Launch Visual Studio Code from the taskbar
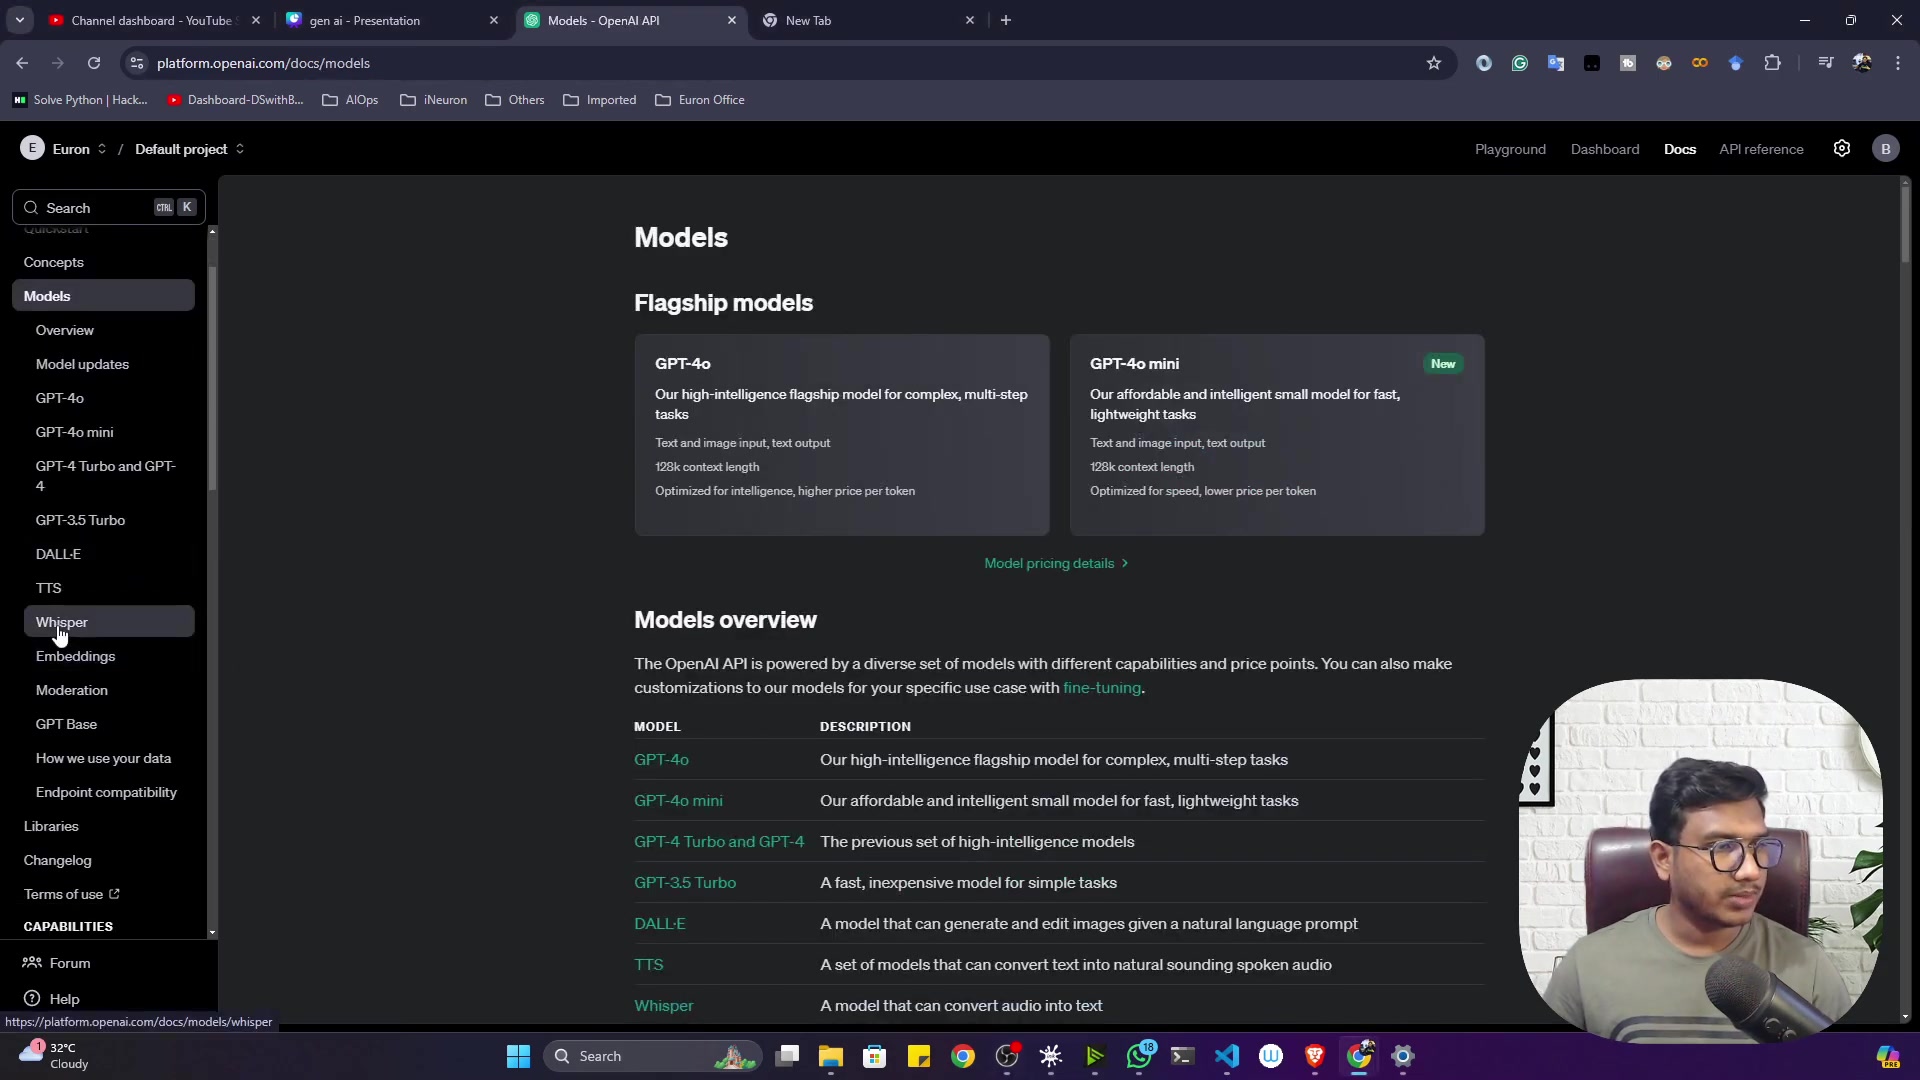 (x=1227, y=1056)
